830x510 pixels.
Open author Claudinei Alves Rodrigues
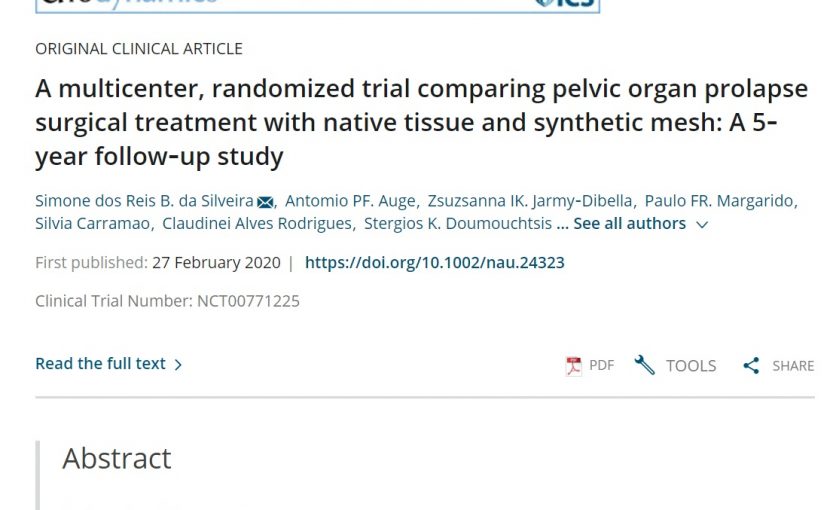257,223
